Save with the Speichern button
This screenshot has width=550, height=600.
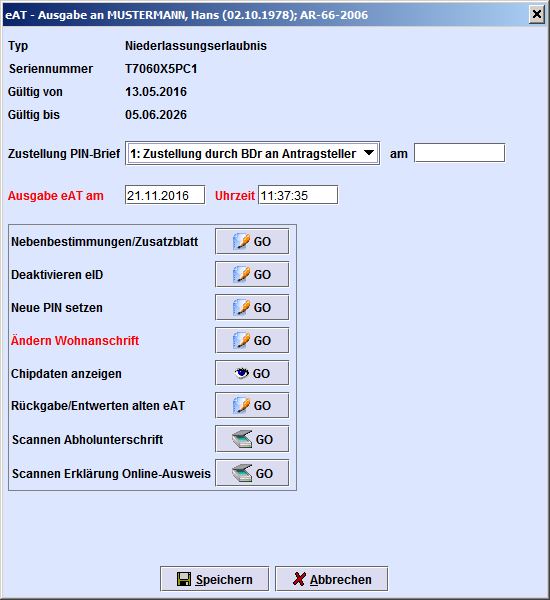[214, 579]
